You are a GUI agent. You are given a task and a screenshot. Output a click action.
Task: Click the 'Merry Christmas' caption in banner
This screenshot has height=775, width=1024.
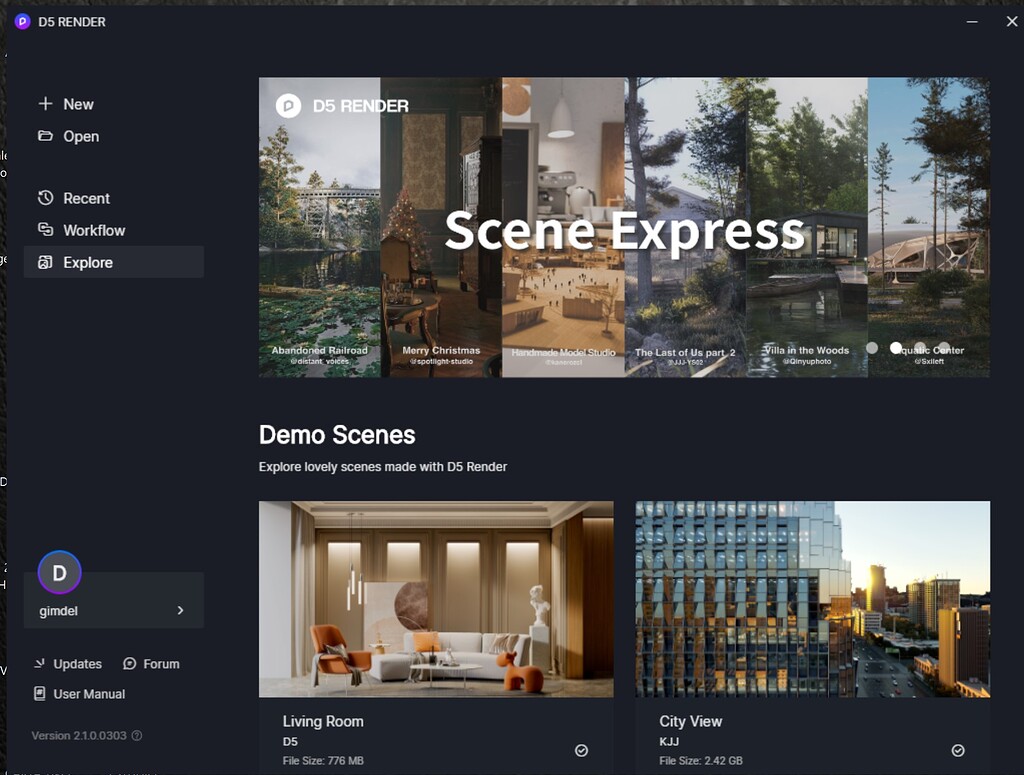[x=441, y=351]
